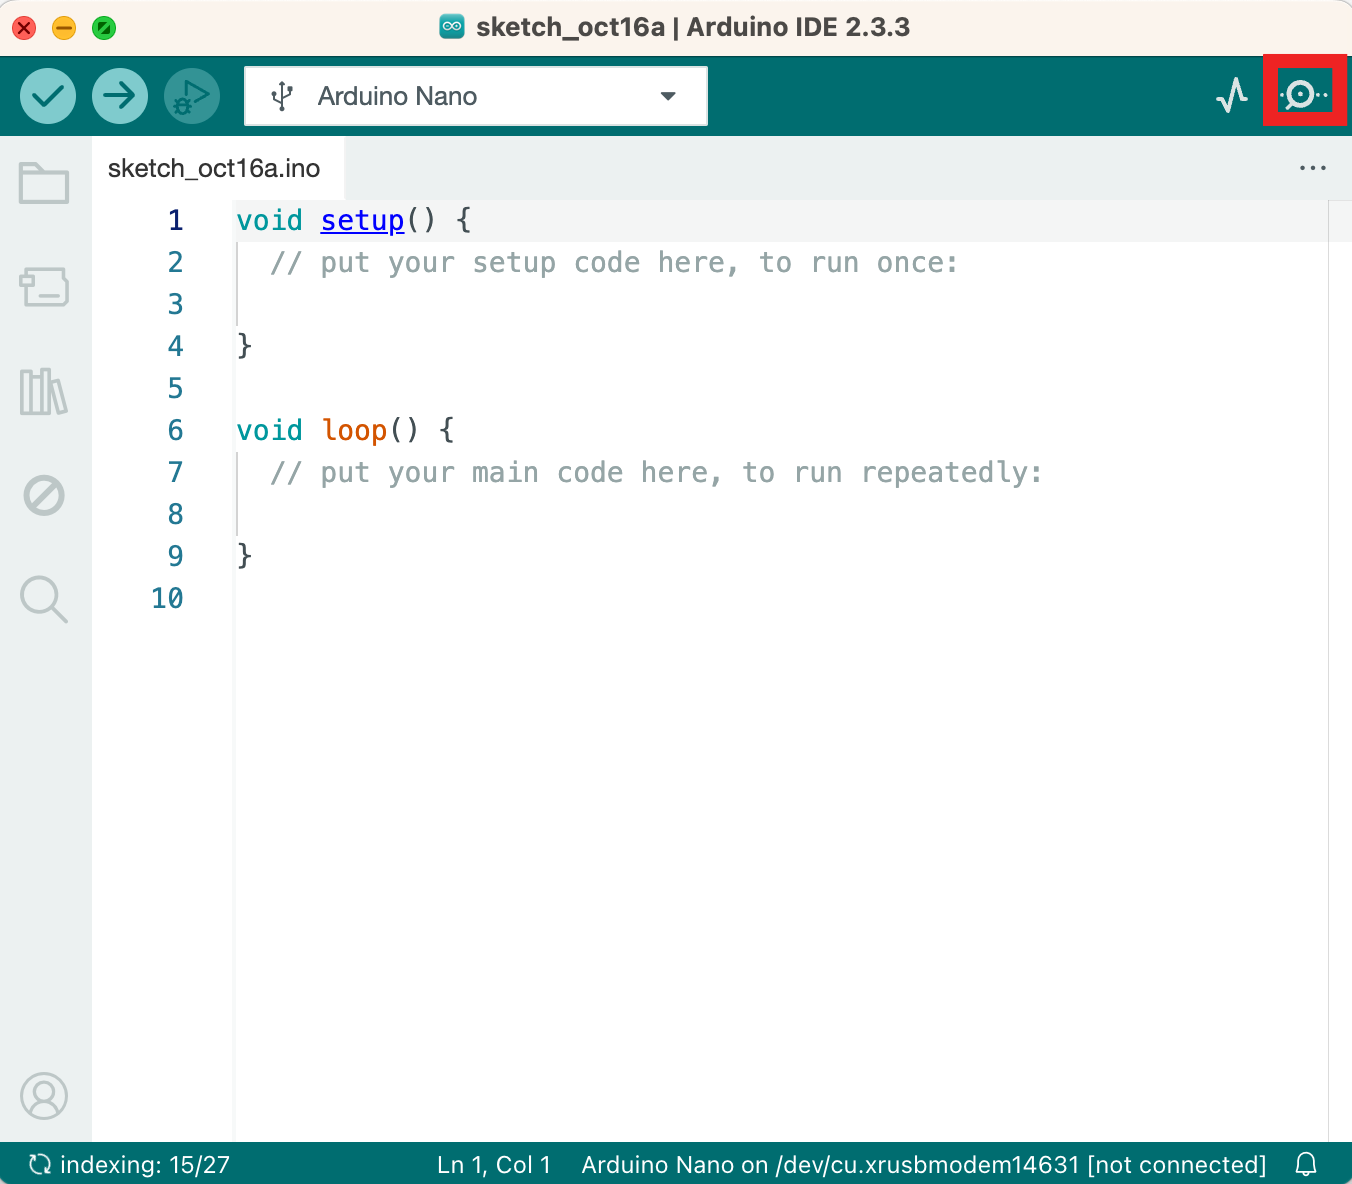1352x1184 pixels.
Task: Click the USB icon in board selector
Action: pos(283,96)
